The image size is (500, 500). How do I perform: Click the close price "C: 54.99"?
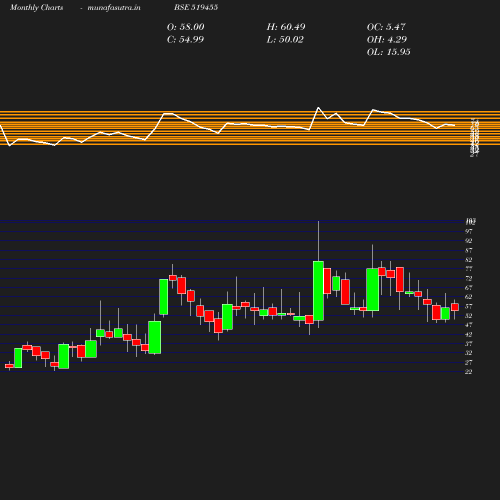[185, 40]
